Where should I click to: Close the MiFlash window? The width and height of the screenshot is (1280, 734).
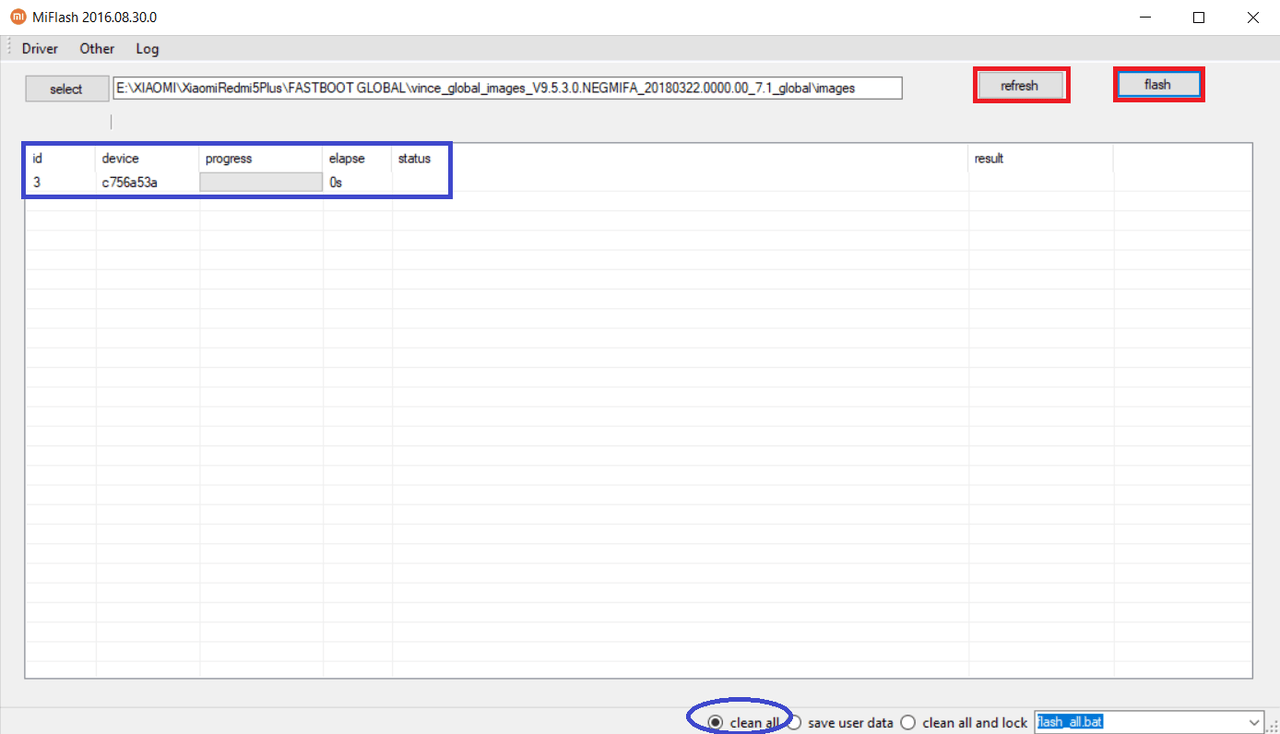(1253, 17)
